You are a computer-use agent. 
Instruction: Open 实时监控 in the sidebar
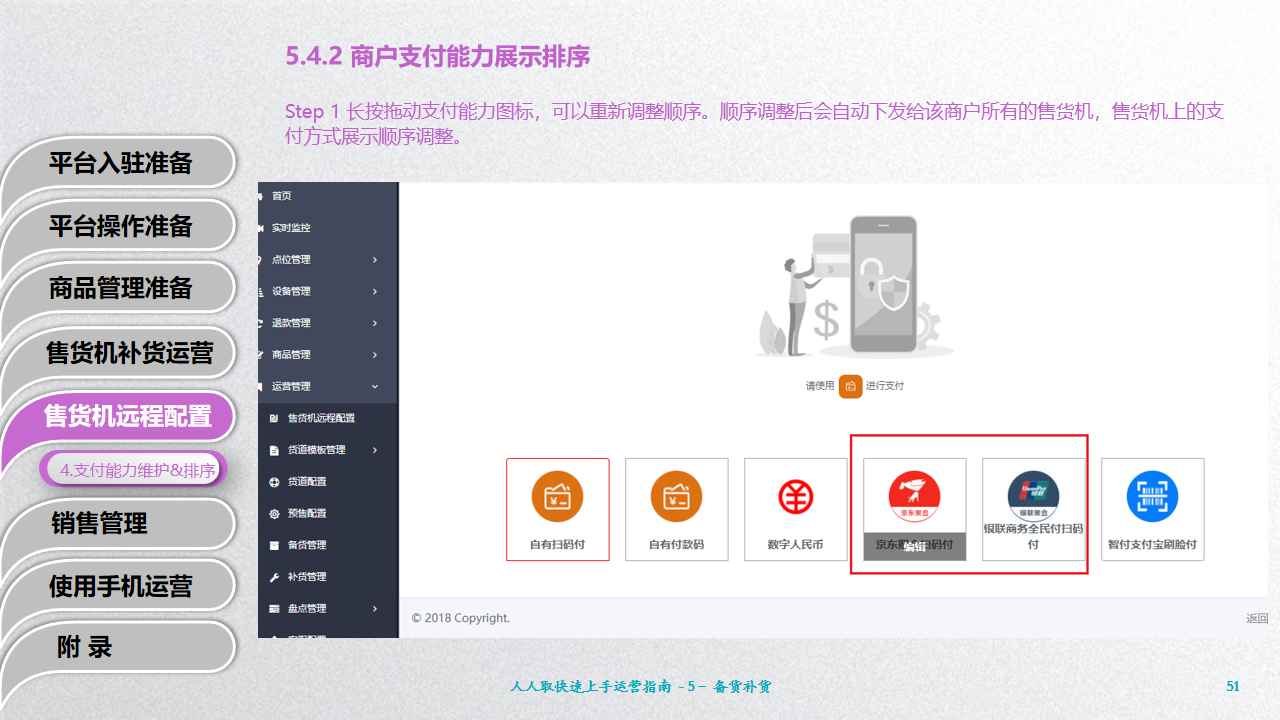(291, 228)
